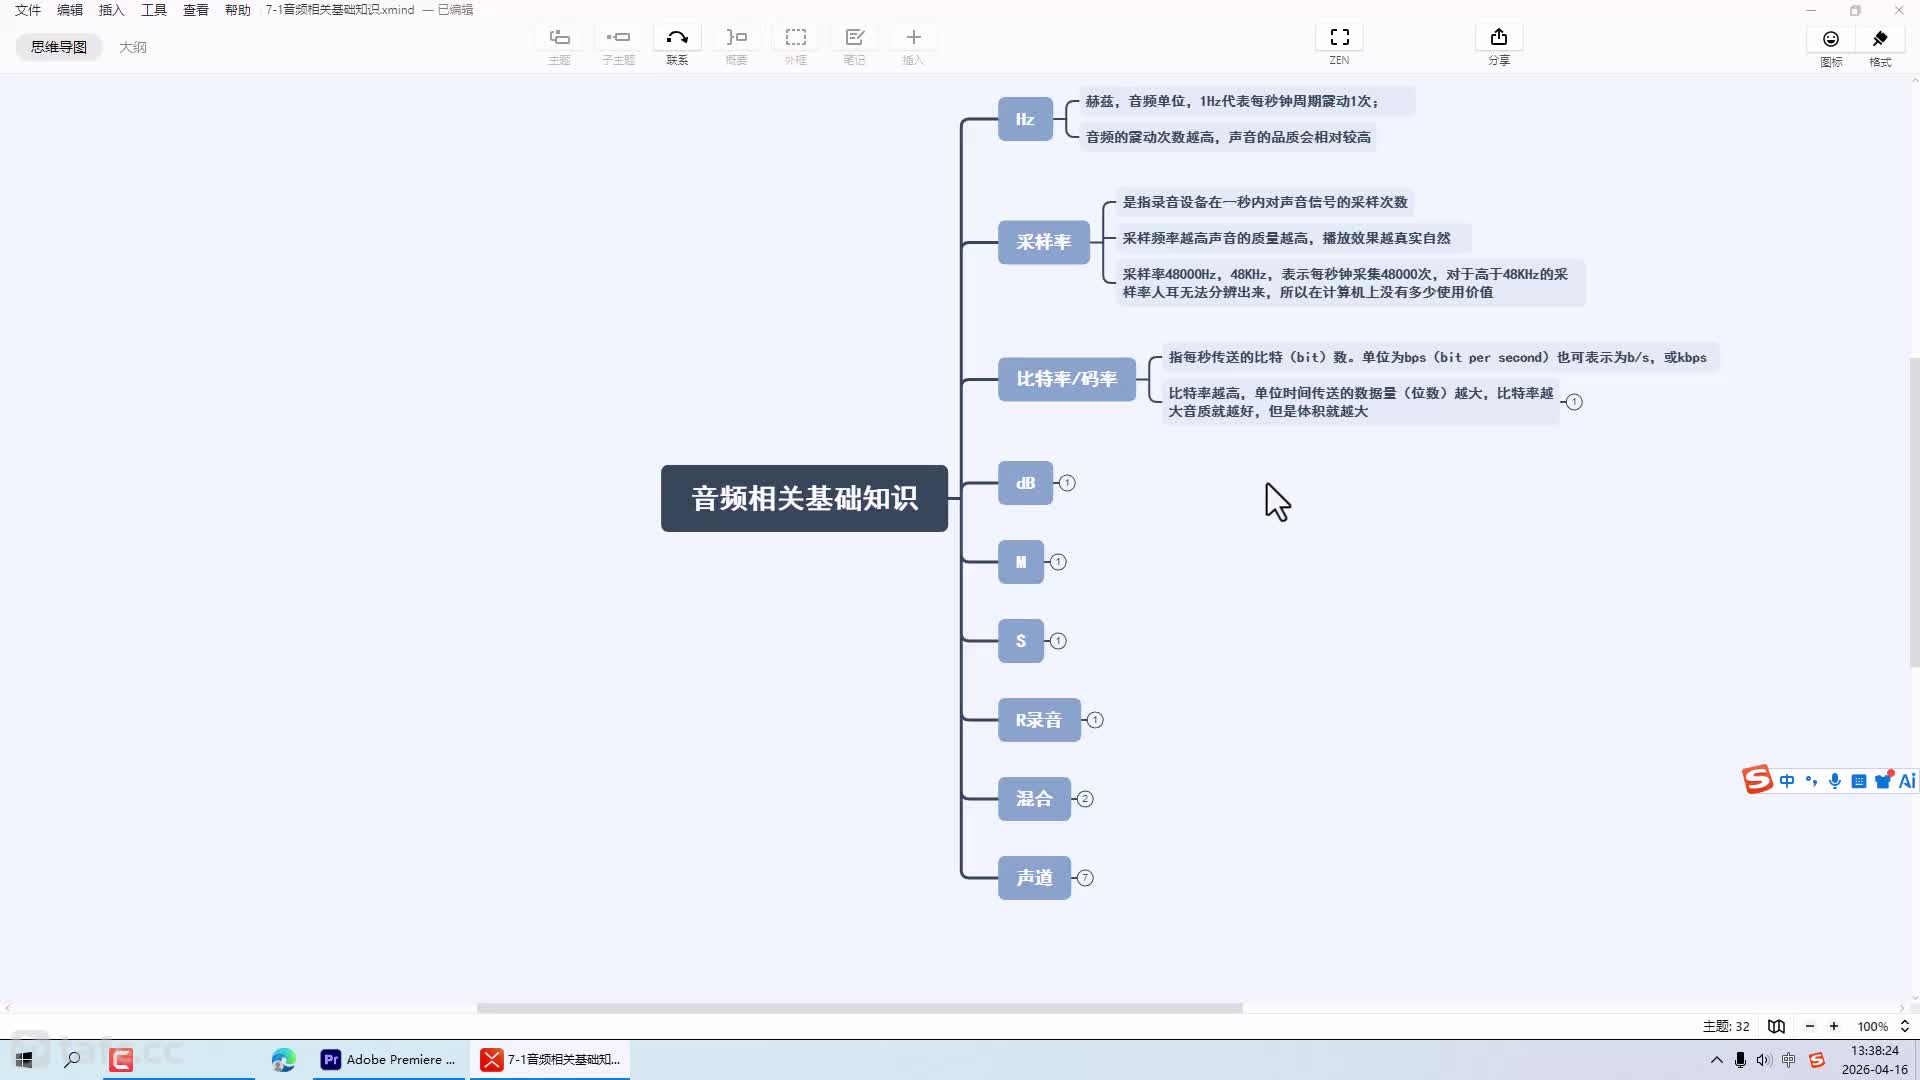
Task: Click the tray microphone icon
Action: coord(1740,1060)
